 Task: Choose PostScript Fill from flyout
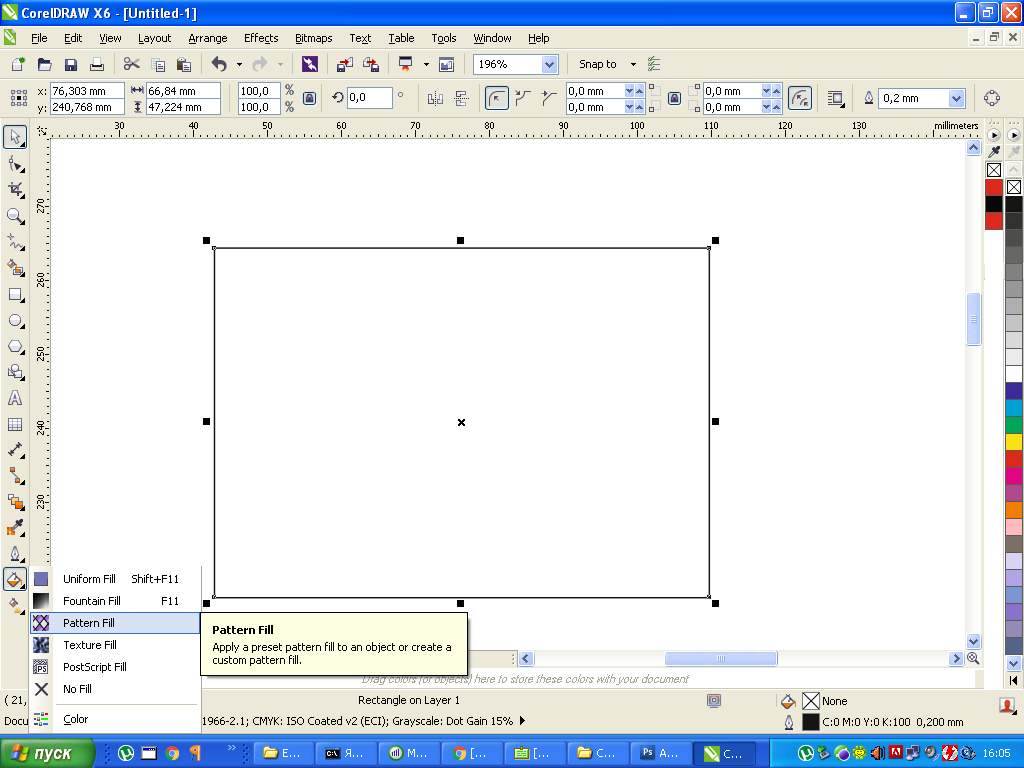point(116,667)
